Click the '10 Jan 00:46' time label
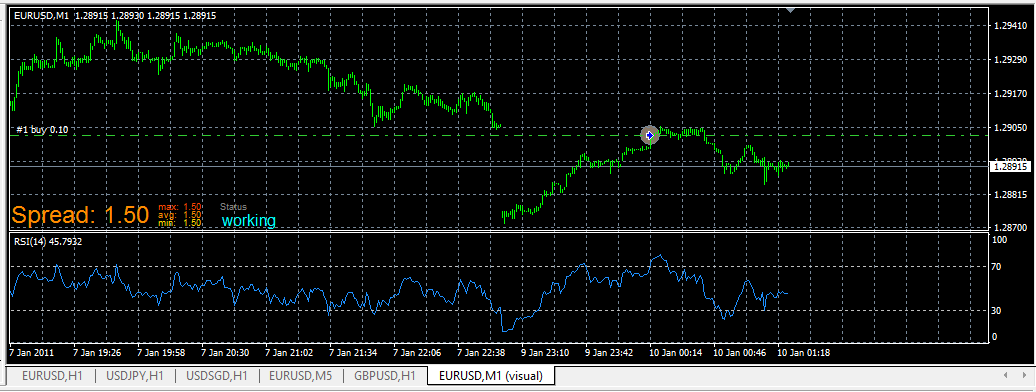Image resolution: width=1036 pixels, height=392 pixels. [740, 353]
